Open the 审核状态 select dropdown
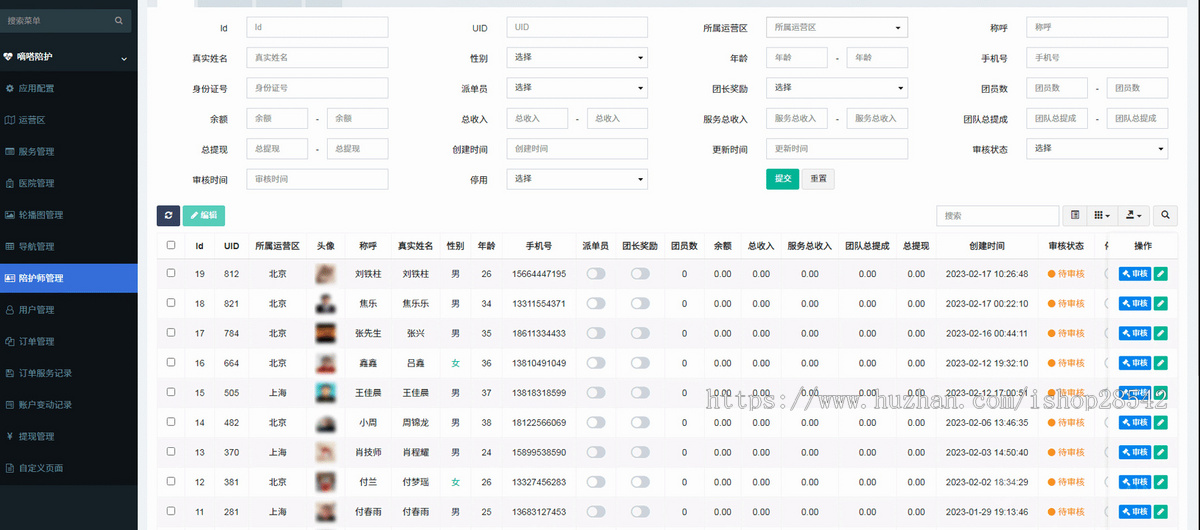The image size is (1200, 530). [x=1097, y=149]
